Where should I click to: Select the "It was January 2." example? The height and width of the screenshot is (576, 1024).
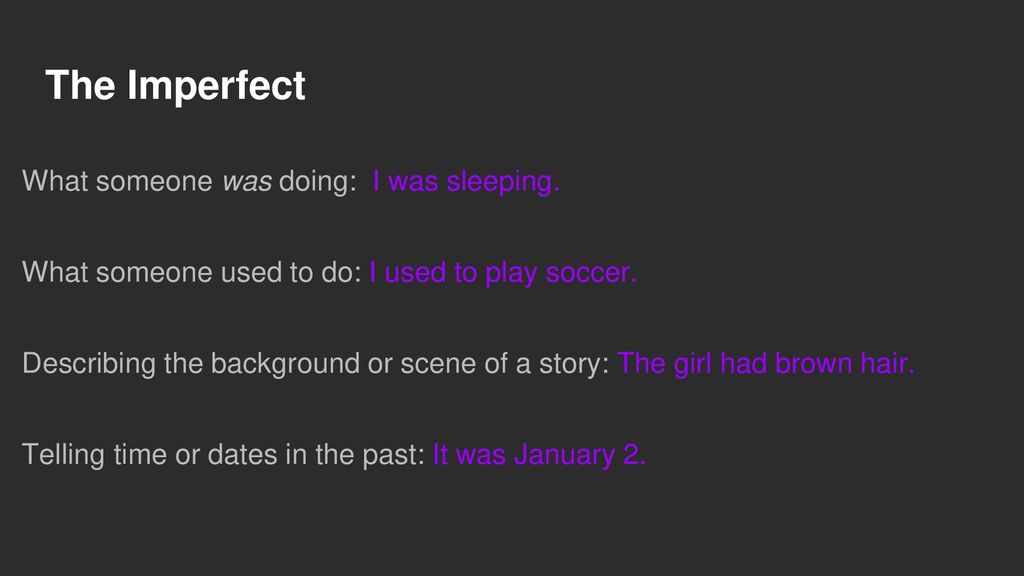539,455
